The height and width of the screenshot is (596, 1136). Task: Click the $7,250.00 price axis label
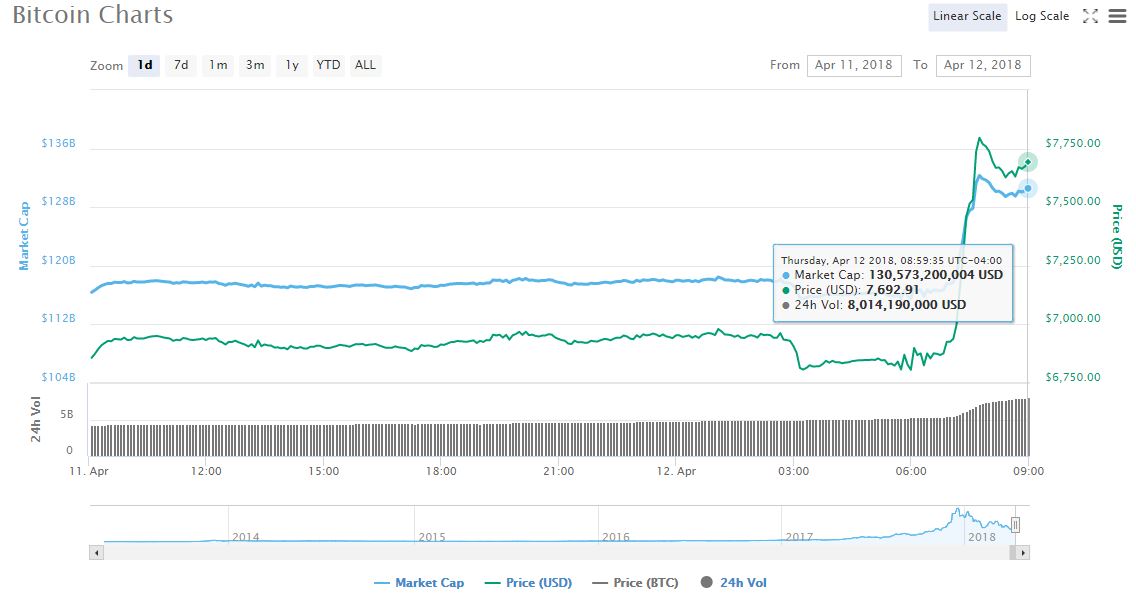pos(1072,260)
